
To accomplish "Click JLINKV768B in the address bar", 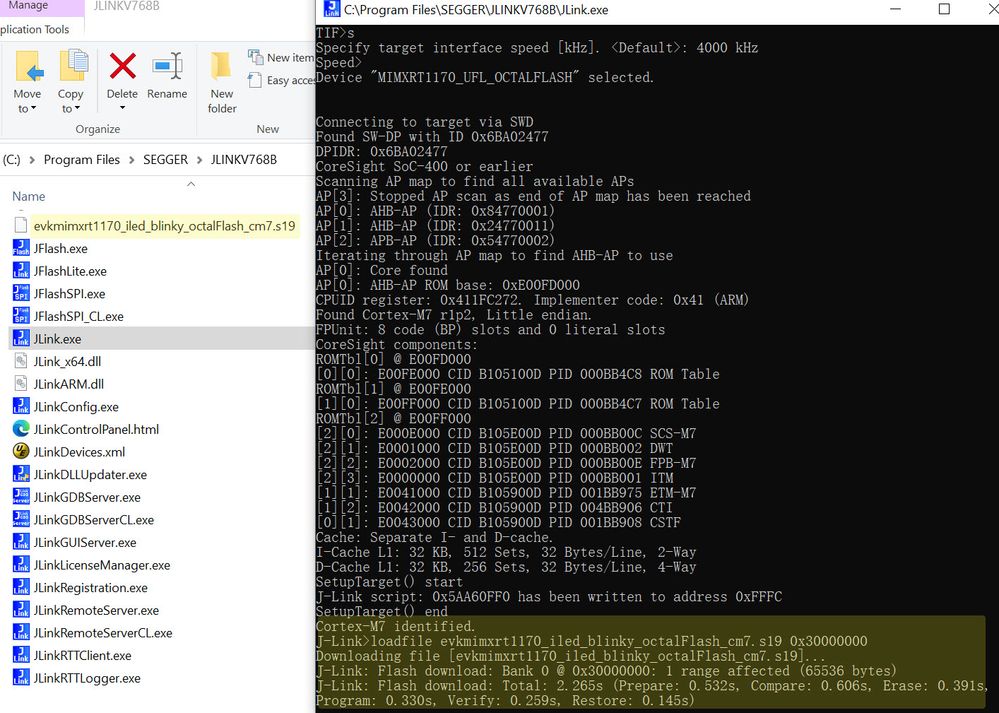I will pyautogui.click(x=244, y=160).
